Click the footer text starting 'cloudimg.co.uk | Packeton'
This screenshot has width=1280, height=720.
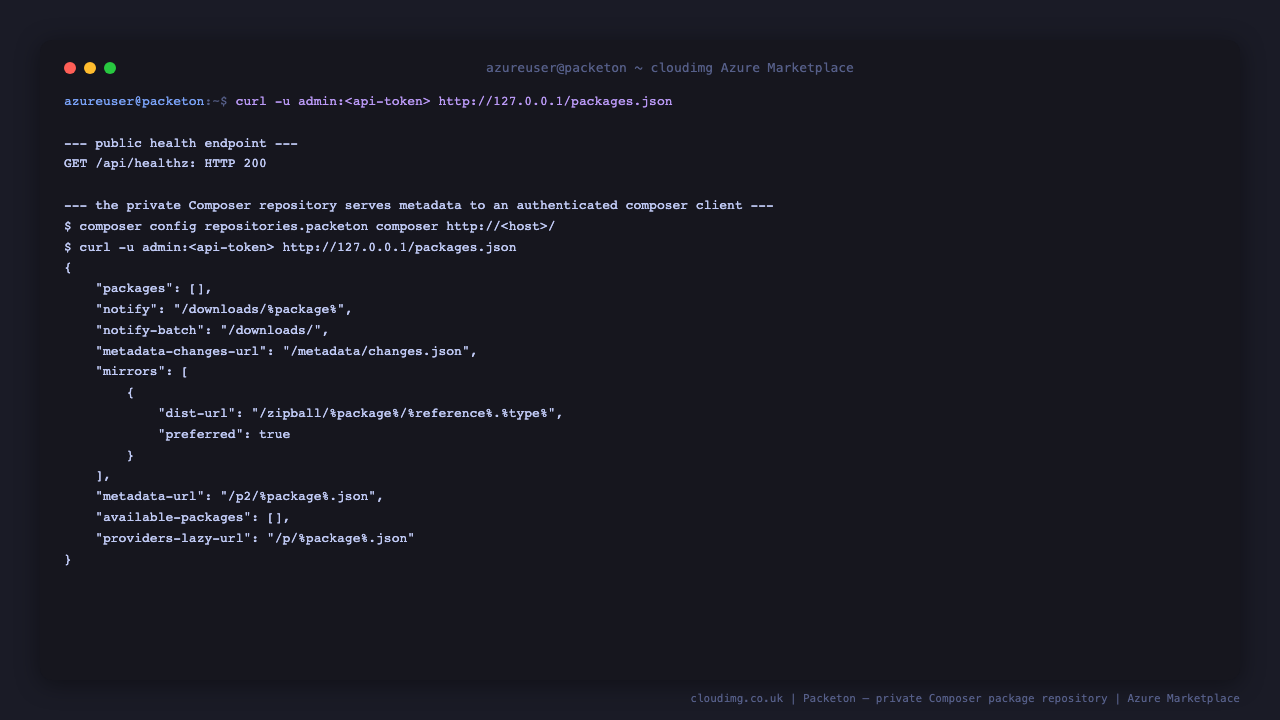965,698
